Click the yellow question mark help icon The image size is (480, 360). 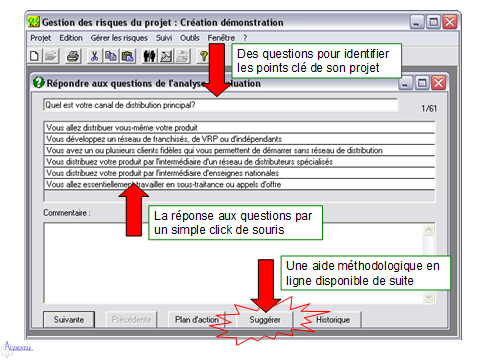pyautogui.click(x=203, y=56)
